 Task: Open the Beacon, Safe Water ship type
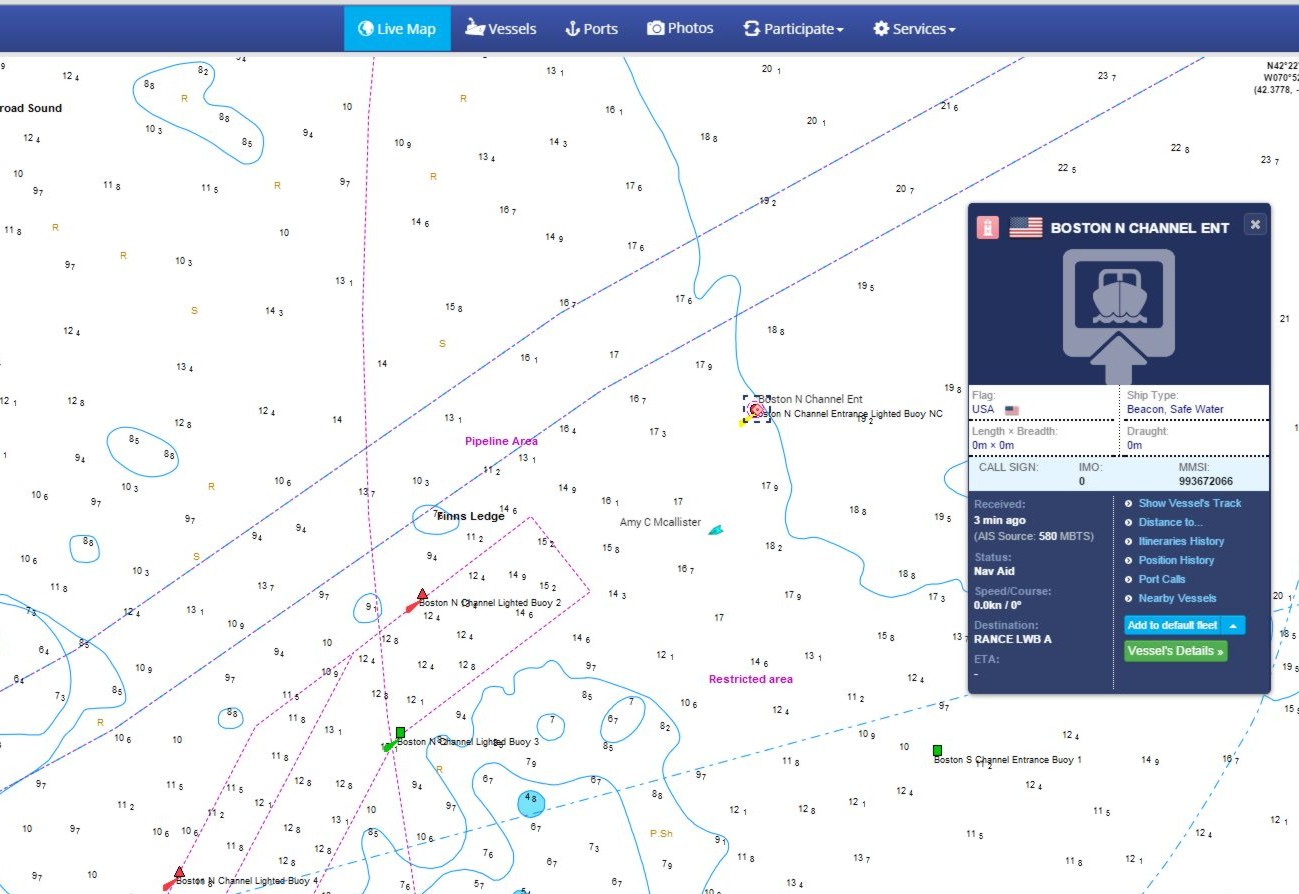click(1175, 410)
